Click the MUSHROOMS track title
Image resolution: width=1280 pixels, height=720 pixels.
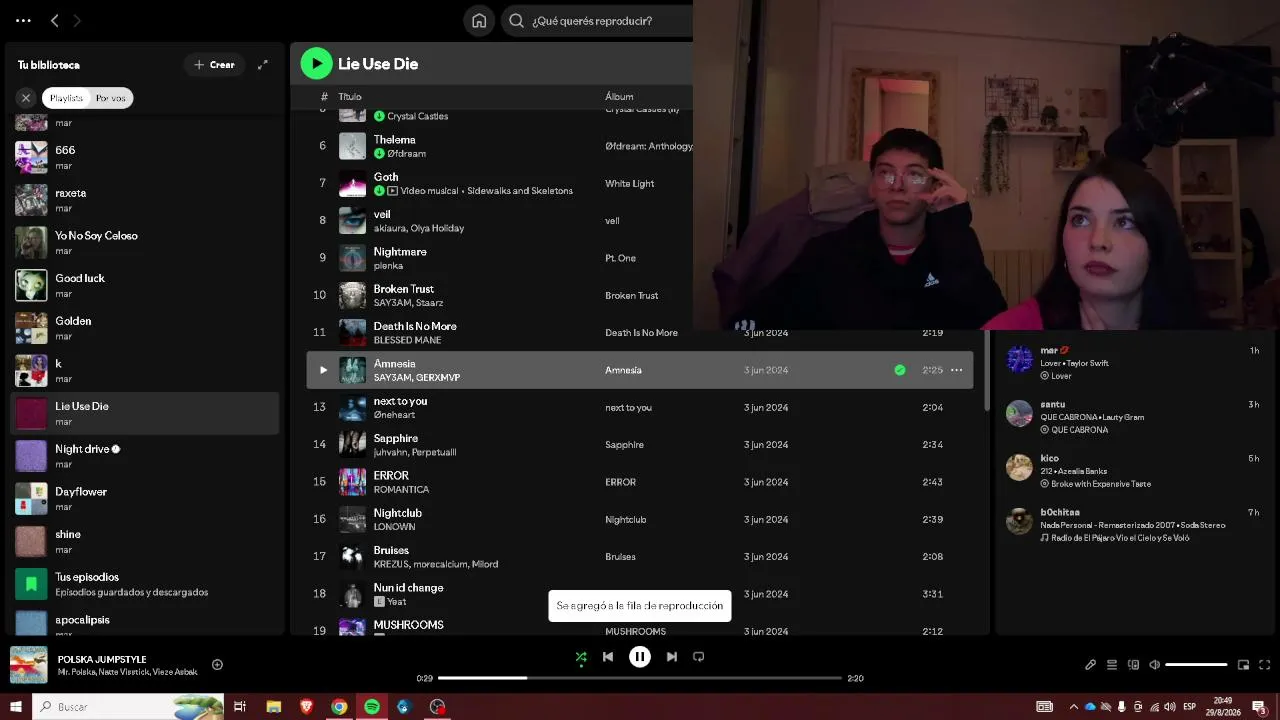coord(408,625)
